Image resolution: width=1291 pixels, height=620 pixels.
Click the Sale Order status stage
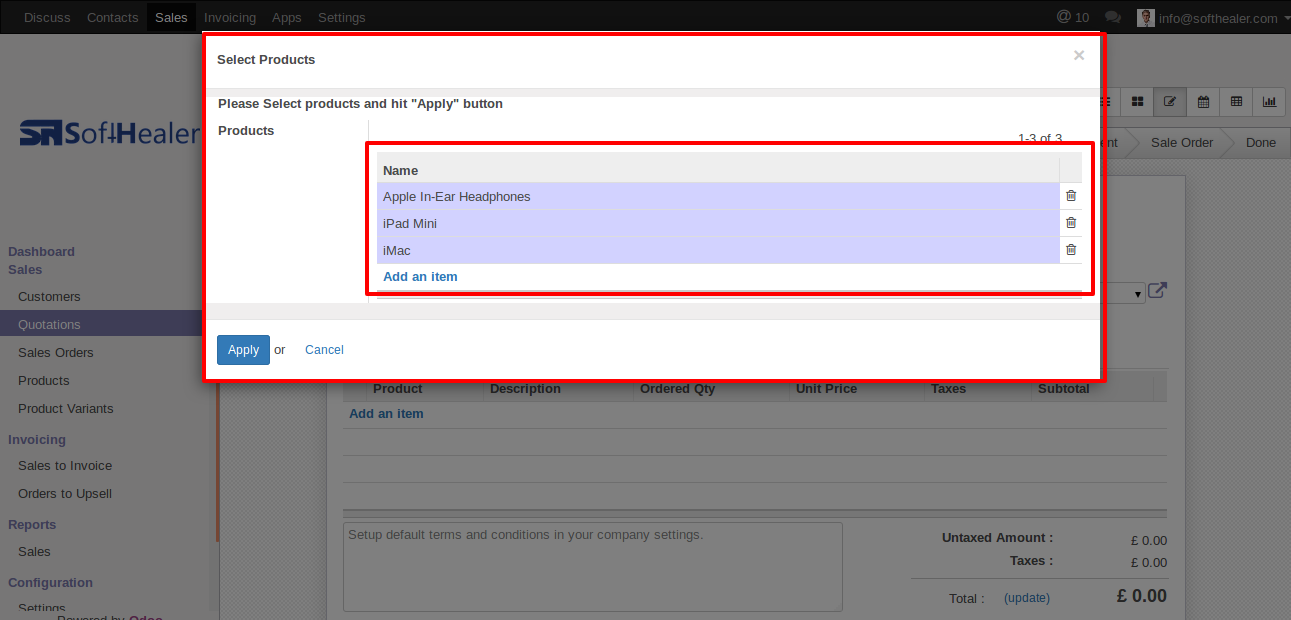pyautogui.click(x=1182, y=142)
